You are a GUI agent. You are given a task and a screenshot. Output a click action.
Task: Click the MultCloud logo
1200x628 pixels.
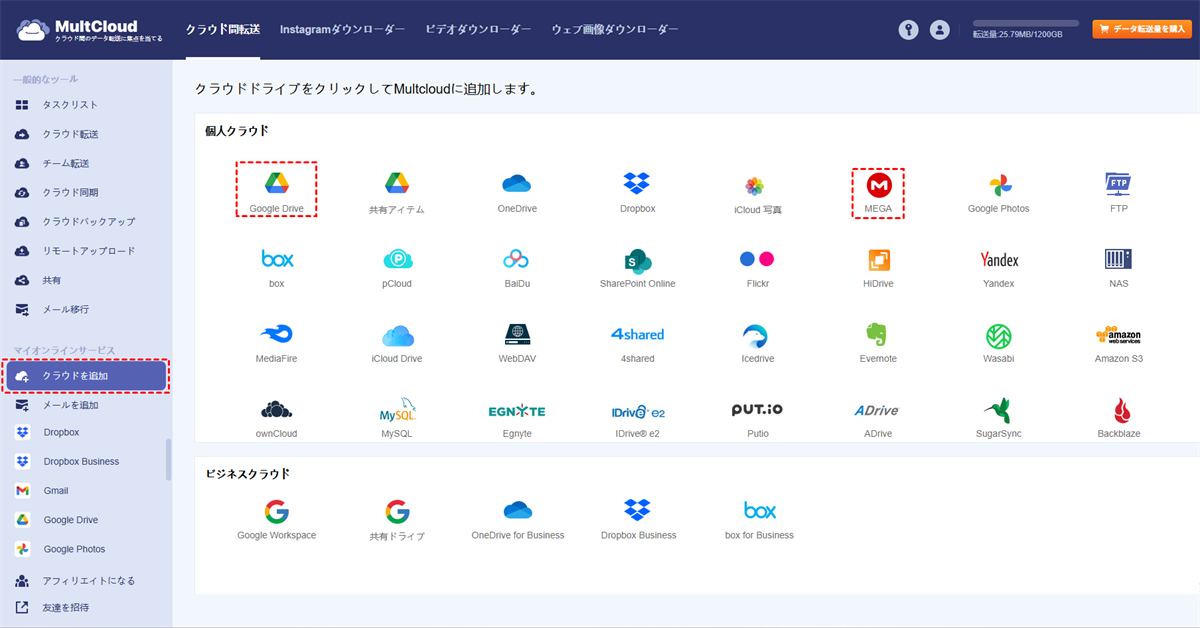coord(89,29)
